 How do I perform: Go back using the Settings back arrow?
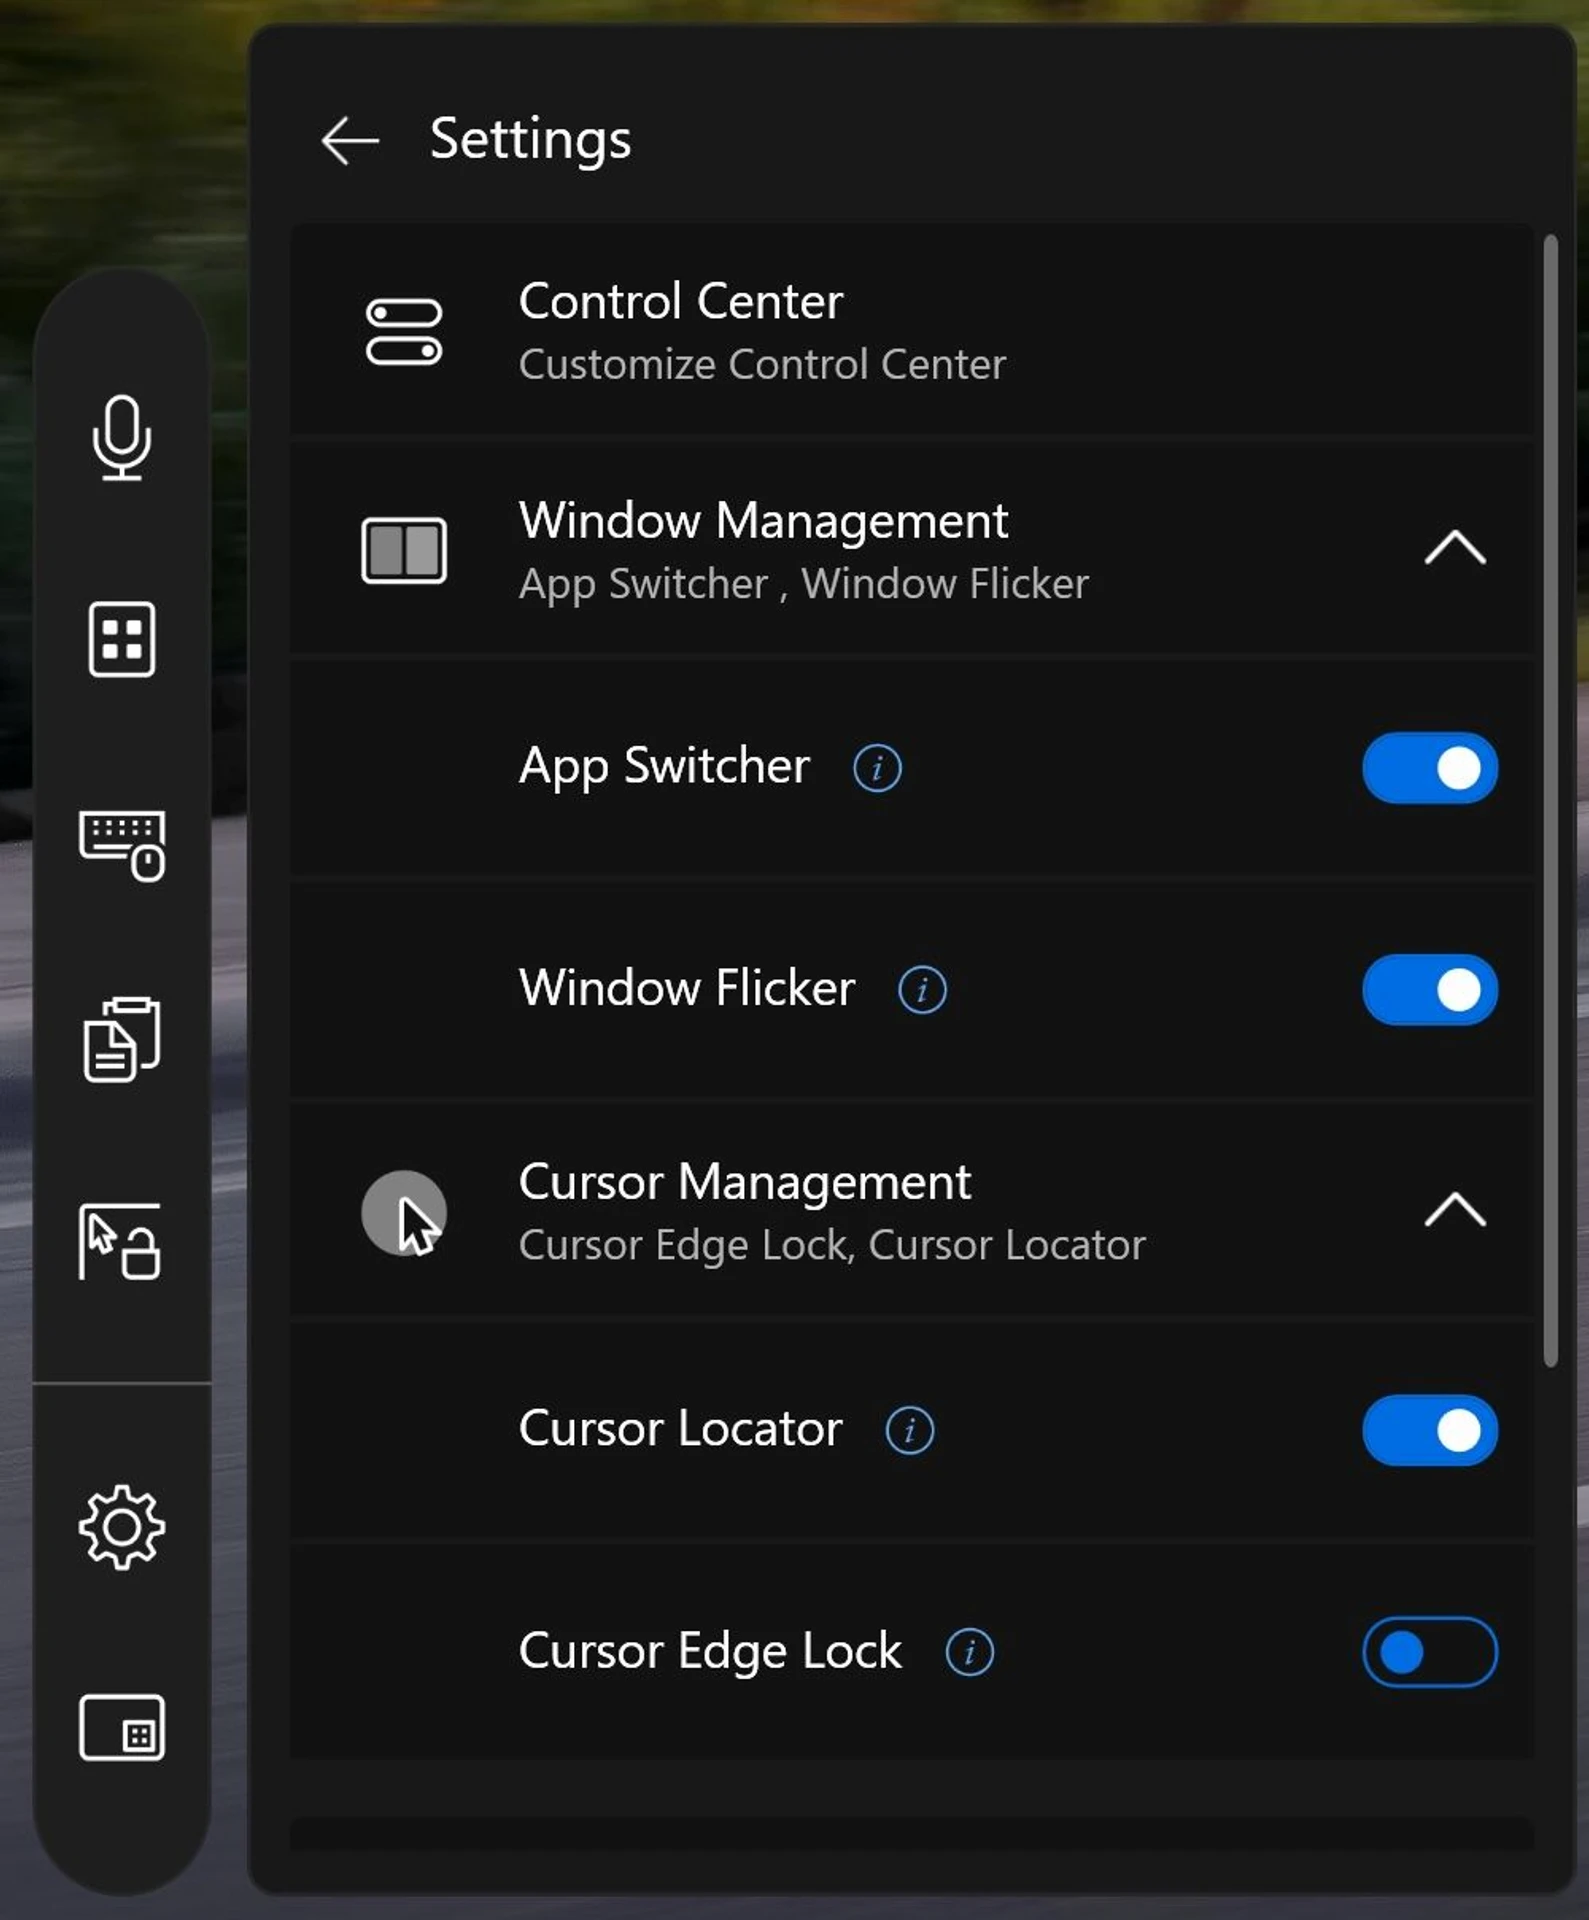[350, 140]
